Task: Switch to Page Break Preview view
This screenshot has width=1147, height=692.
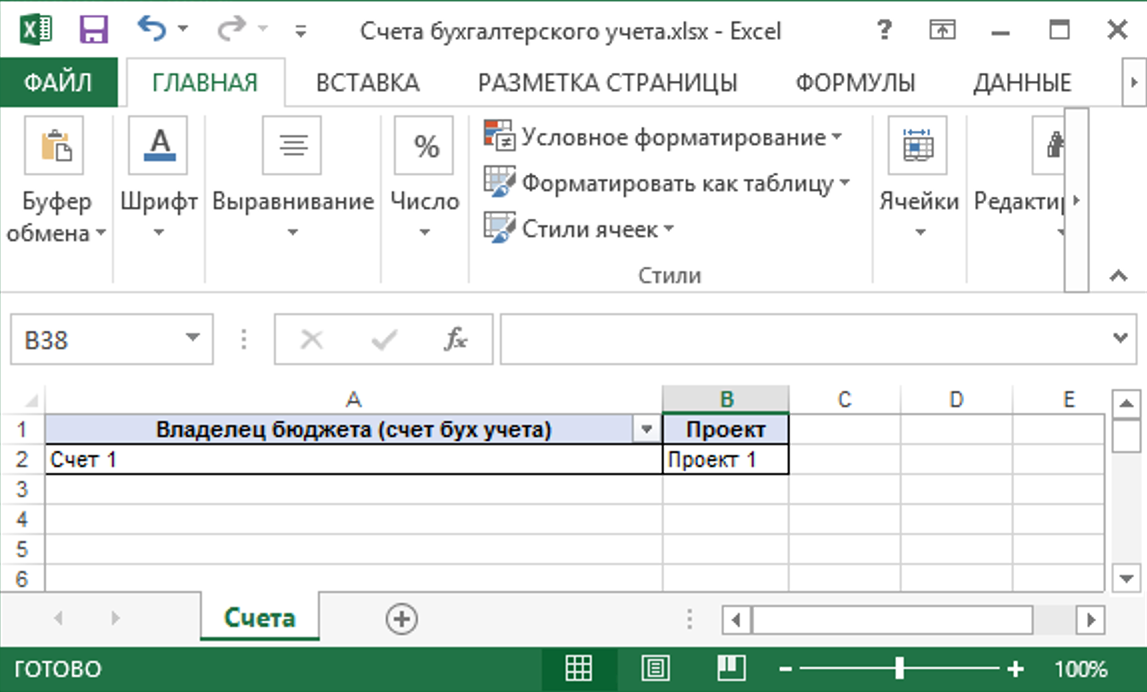Action: pyautogui.click(x=732, y=669)
